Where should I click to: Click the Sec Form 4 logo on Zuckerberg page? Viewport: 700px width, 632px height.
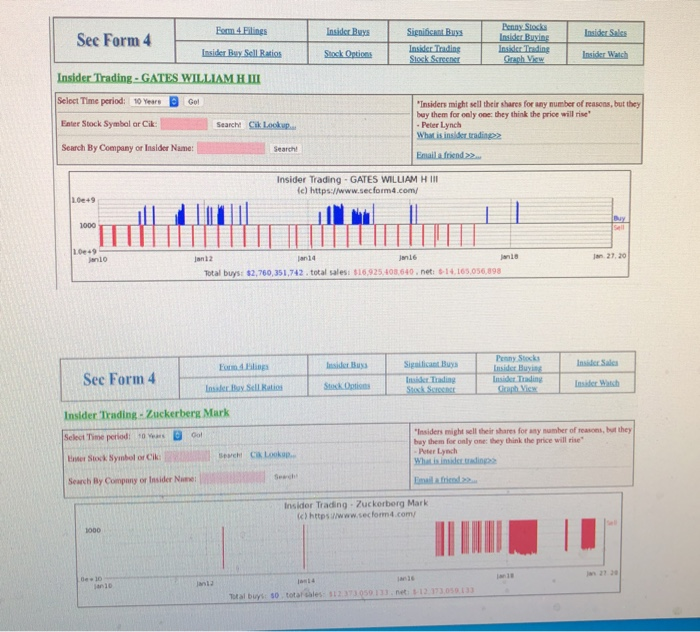[119, 379]
